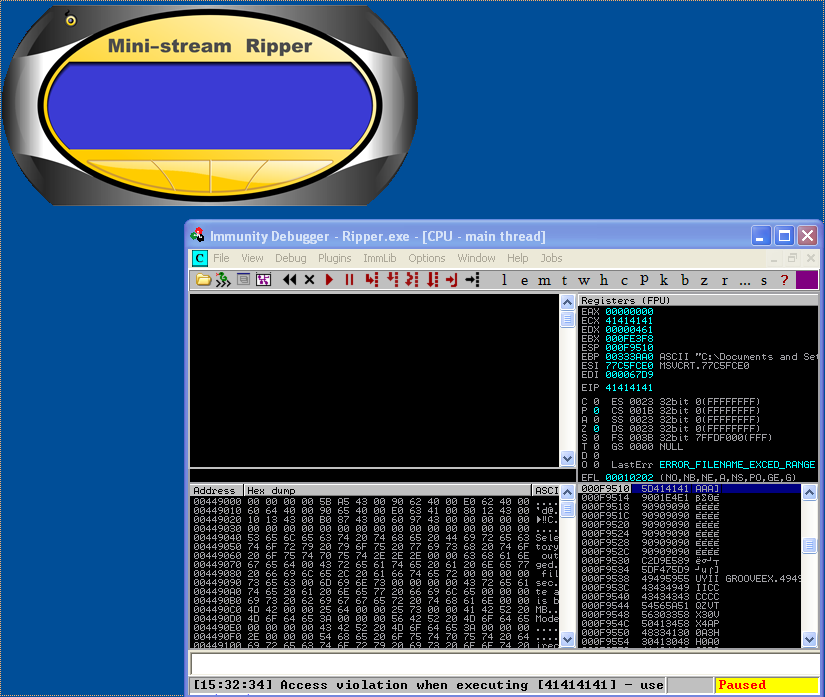Viewport: 825px width, 697px height.
Task: Click the disassembly pane scroll-up arrow
Action: click(x=567, y=302)
